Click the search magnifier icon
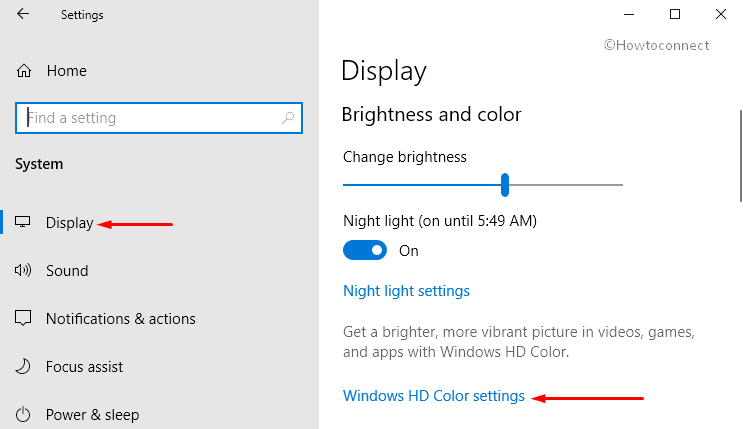 click(x=288, y=118)
